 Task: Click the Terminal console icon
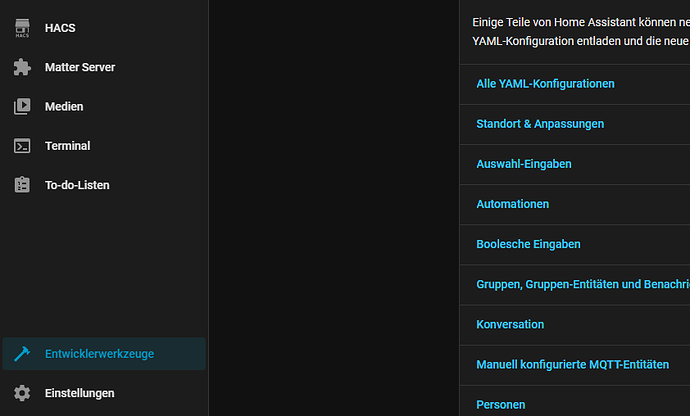(x=22, y=146)
